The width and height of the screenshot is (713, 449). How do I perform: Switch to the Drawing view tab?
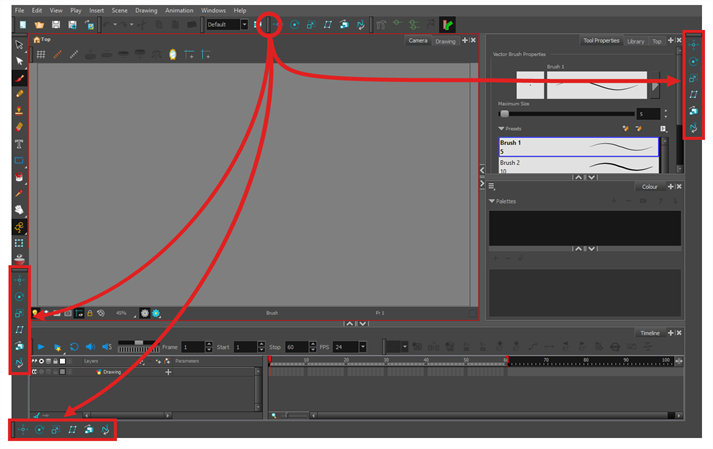point(445,41)
